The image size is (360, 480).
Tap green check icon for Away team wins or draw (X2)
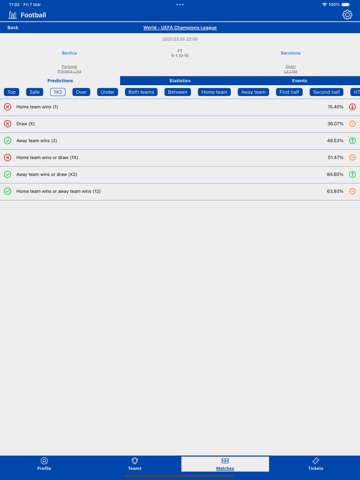coord(7,174)
